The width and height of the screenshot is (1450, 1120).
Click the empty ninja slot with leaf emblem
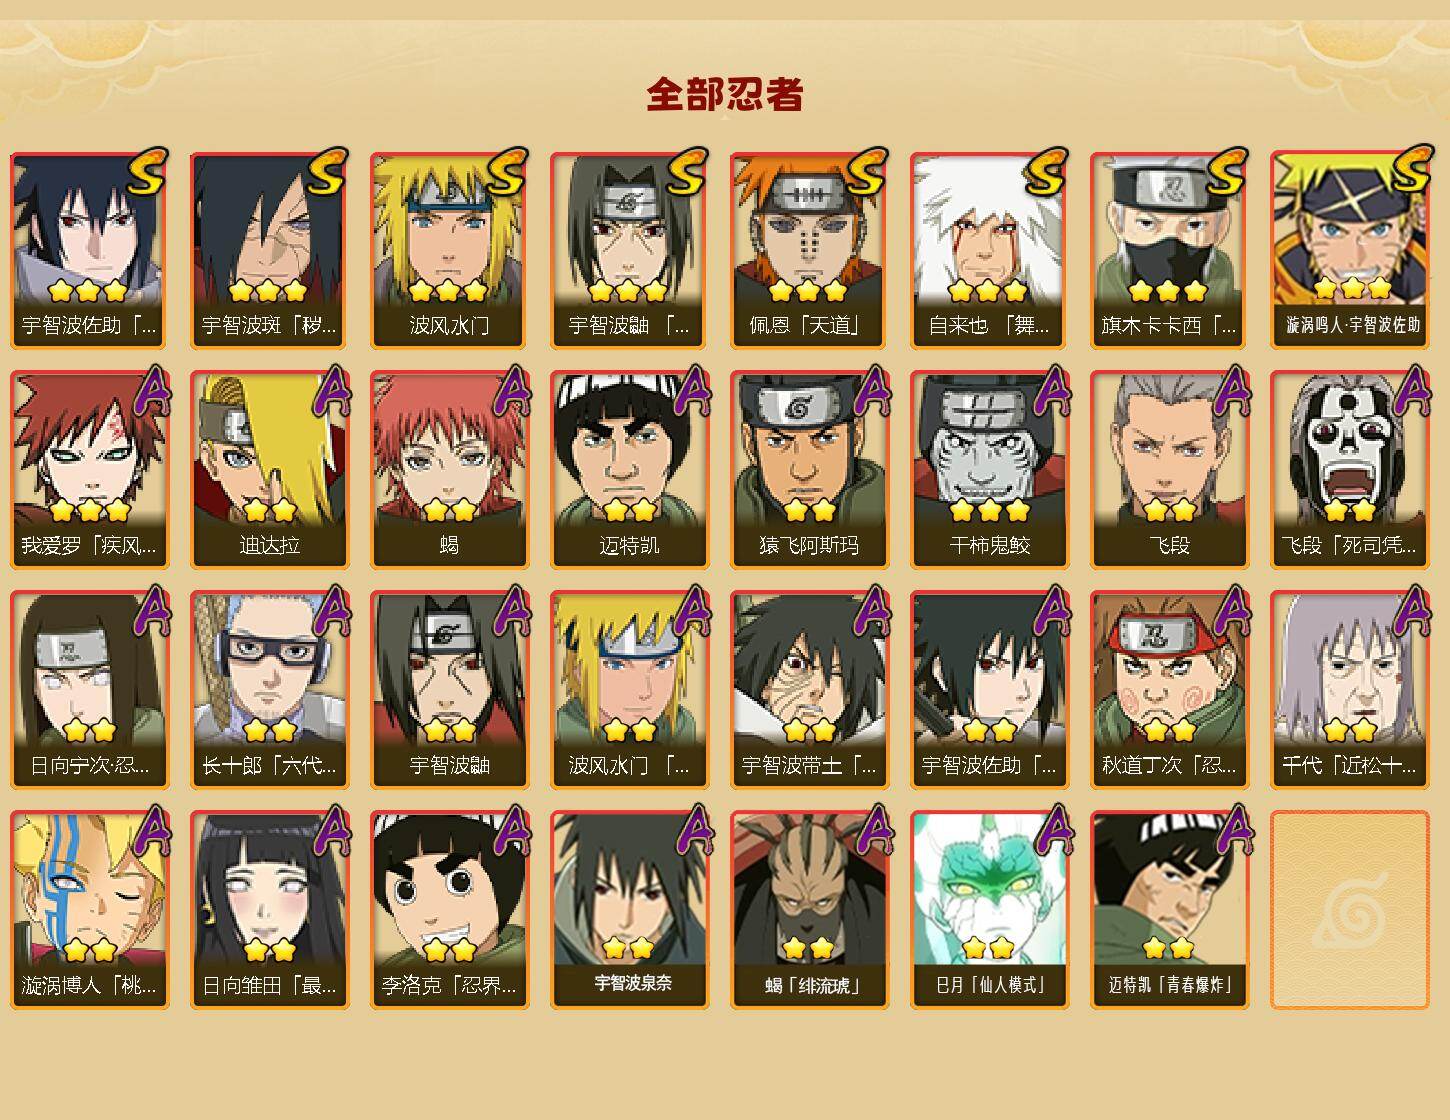coord(1349,910)
